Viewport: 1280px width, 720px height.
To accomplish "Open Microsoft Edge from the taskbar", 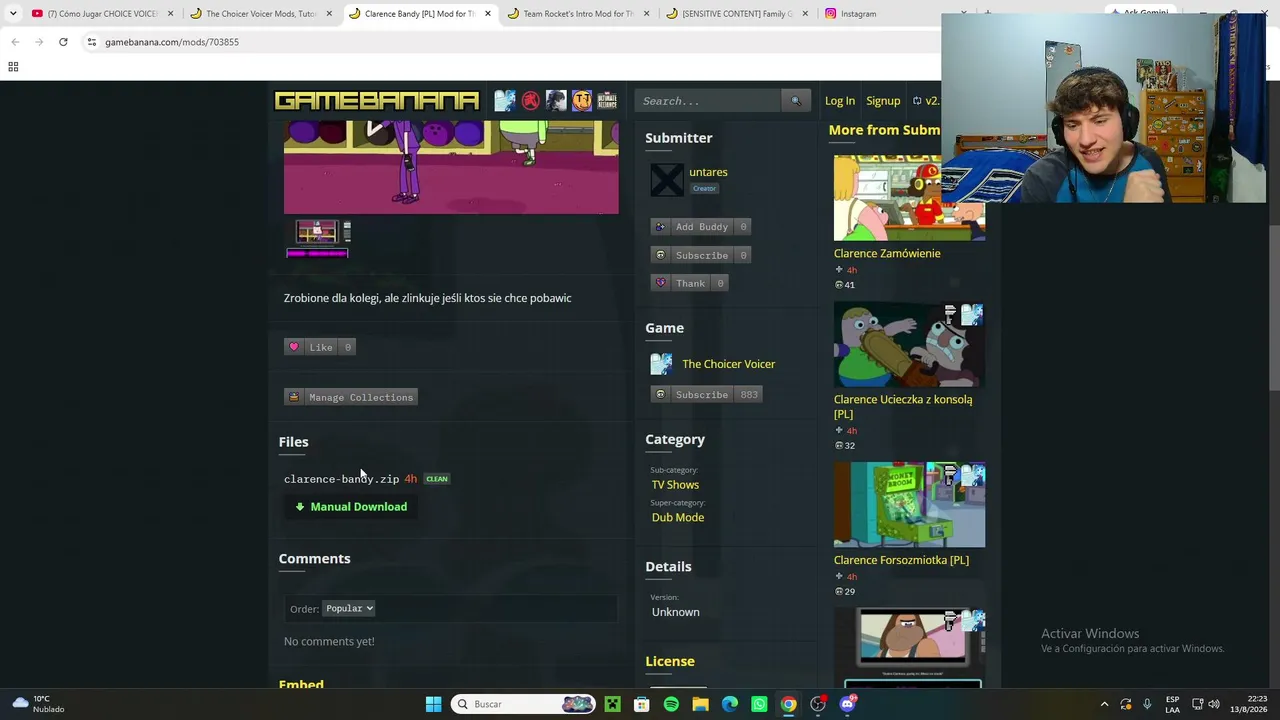I will [730, 704].
